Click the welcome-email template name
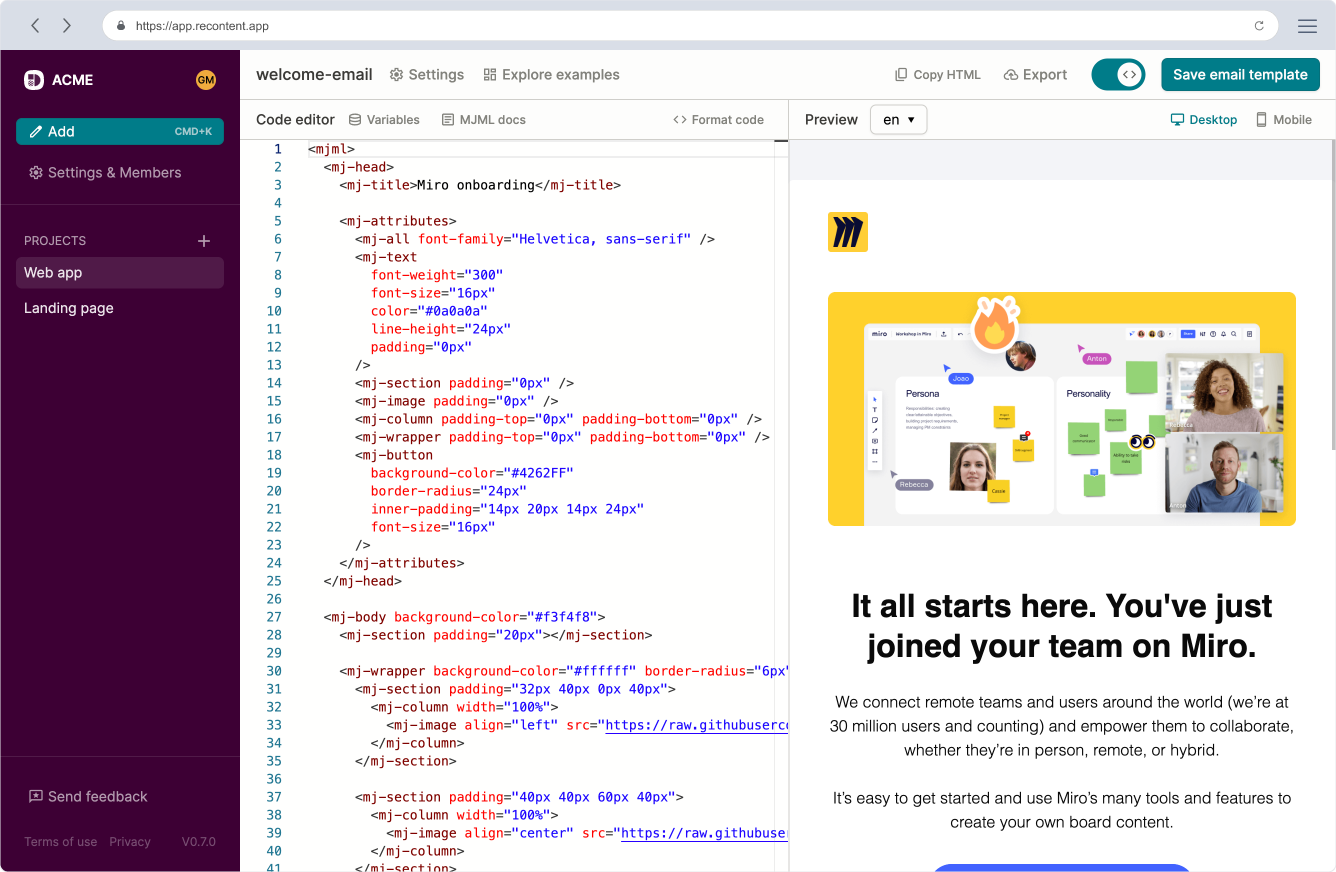 pos(314,75)
